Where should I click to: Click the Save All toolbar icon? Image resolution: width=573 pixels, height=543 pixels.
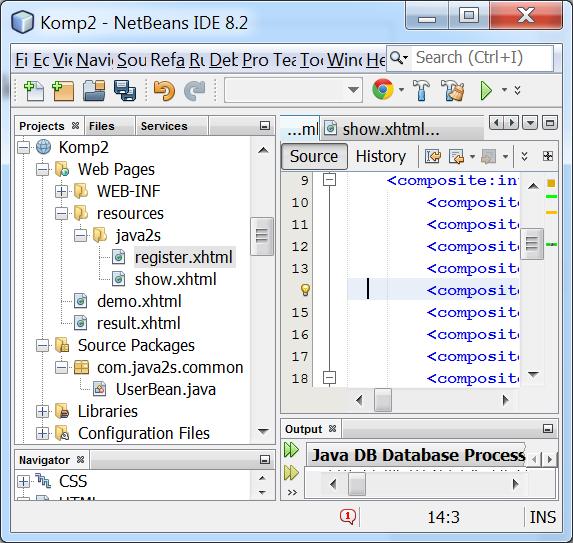click(125, 91)
